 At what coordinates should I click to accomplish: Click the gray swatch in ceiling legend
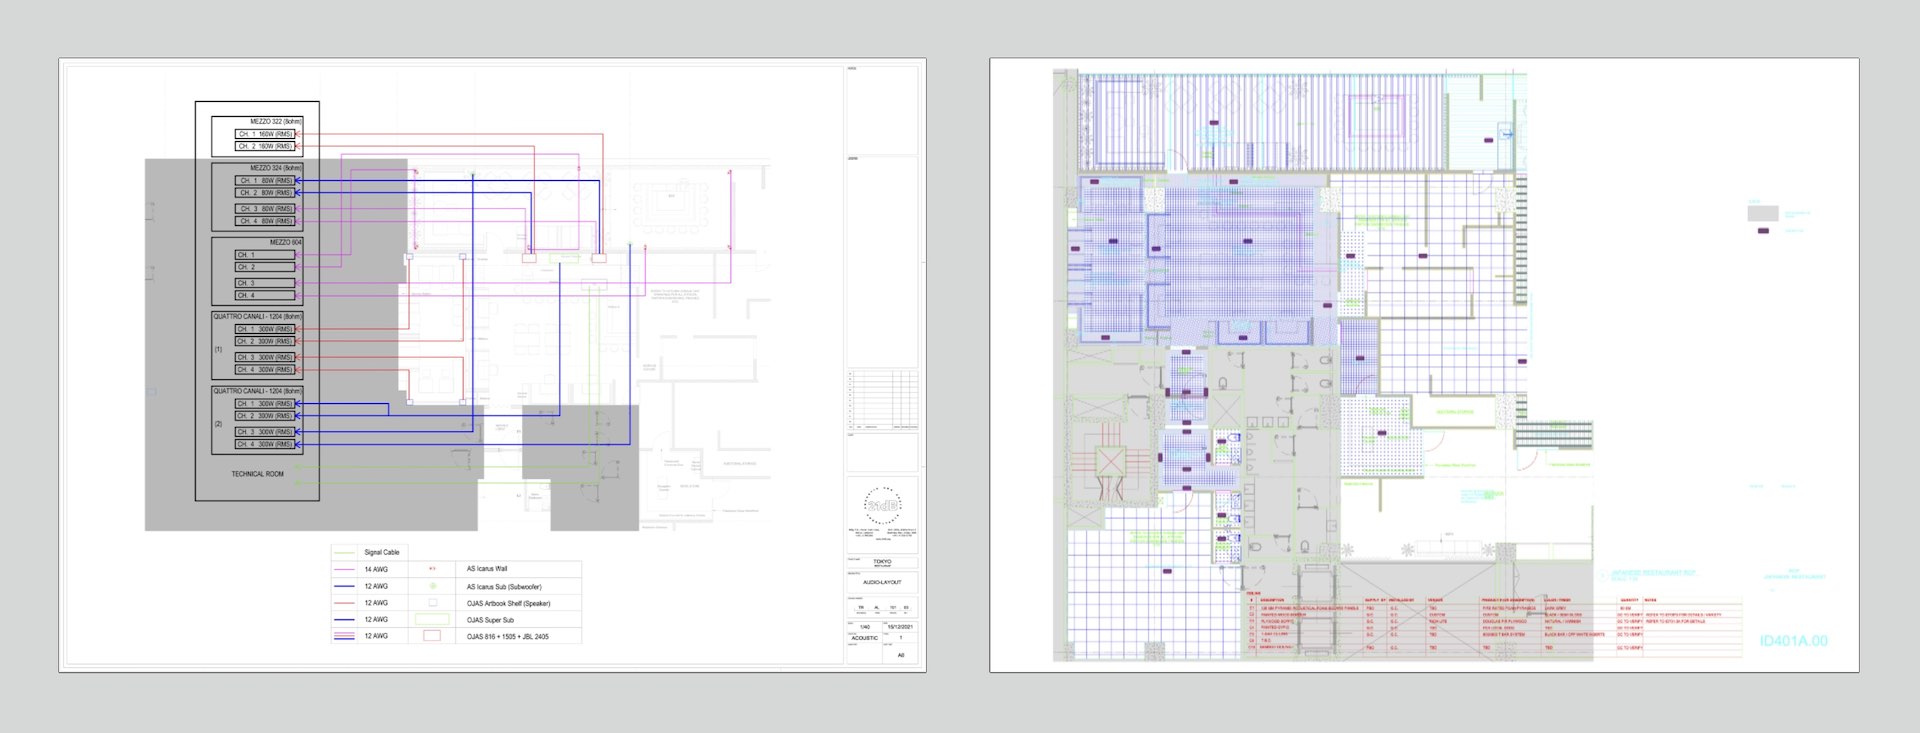click(x=1762, y=213)
